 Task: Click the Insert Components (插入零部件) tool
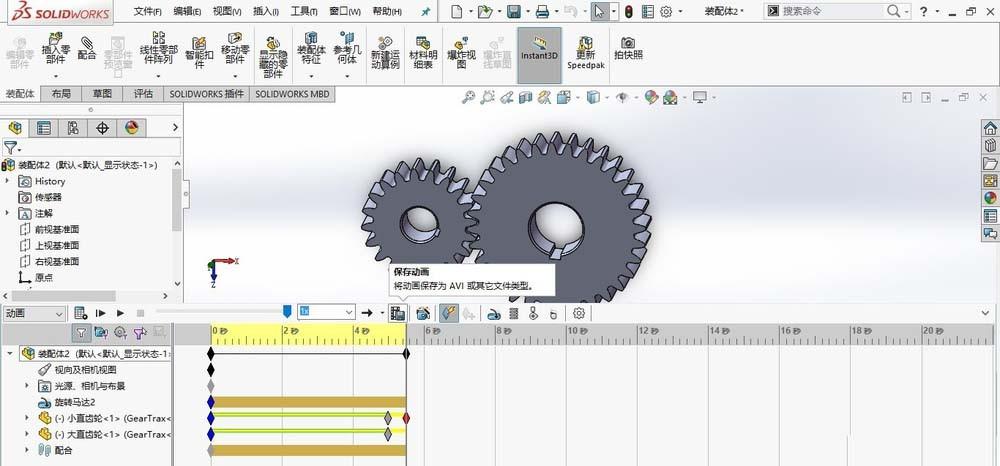click(55, 49)
